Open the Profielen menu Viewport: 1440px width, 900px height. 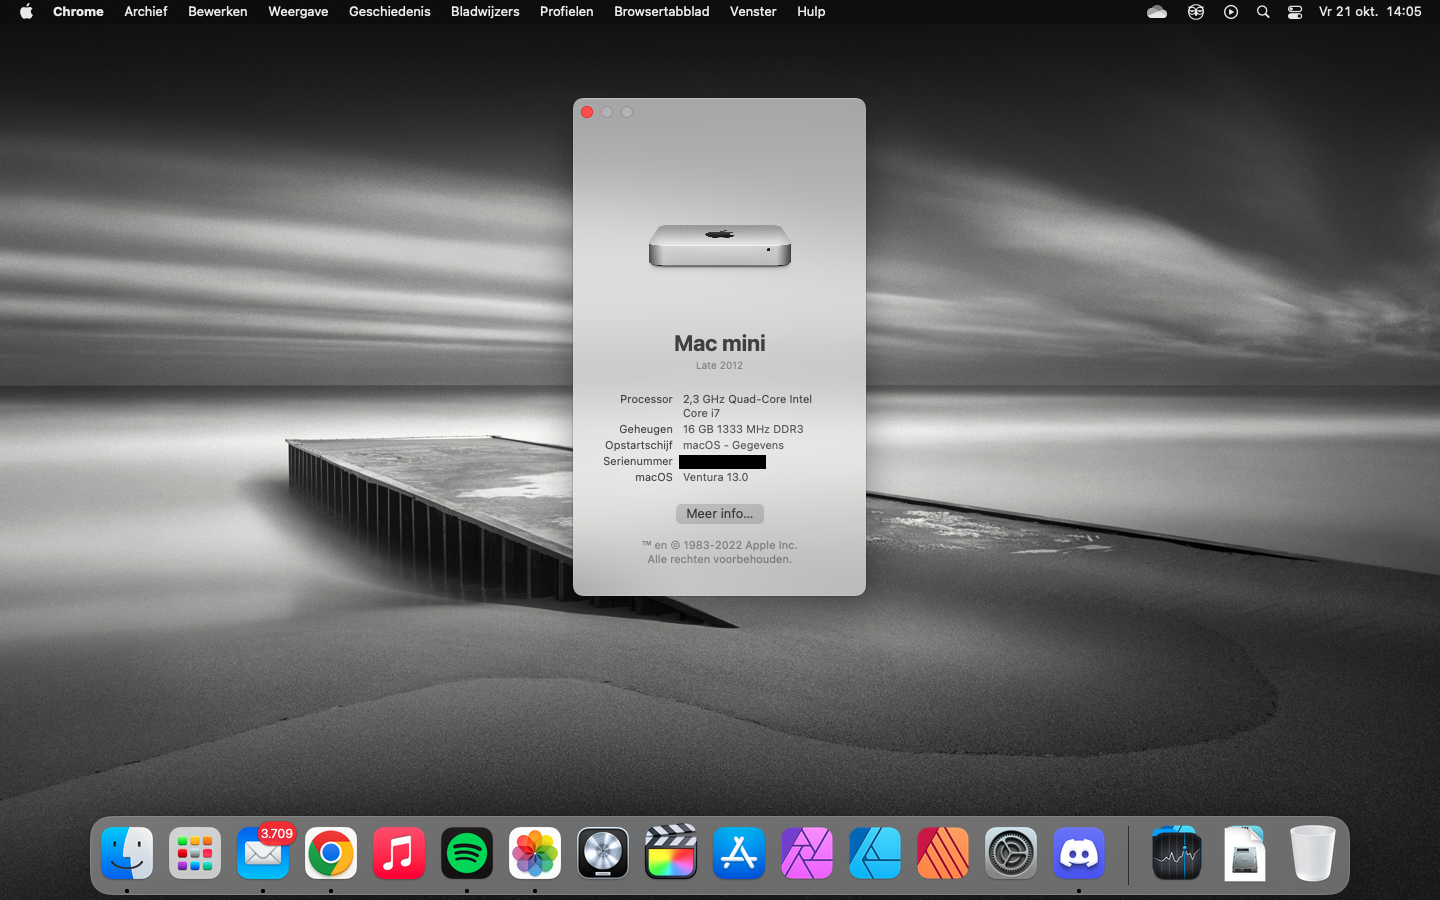tap(567, 12)
